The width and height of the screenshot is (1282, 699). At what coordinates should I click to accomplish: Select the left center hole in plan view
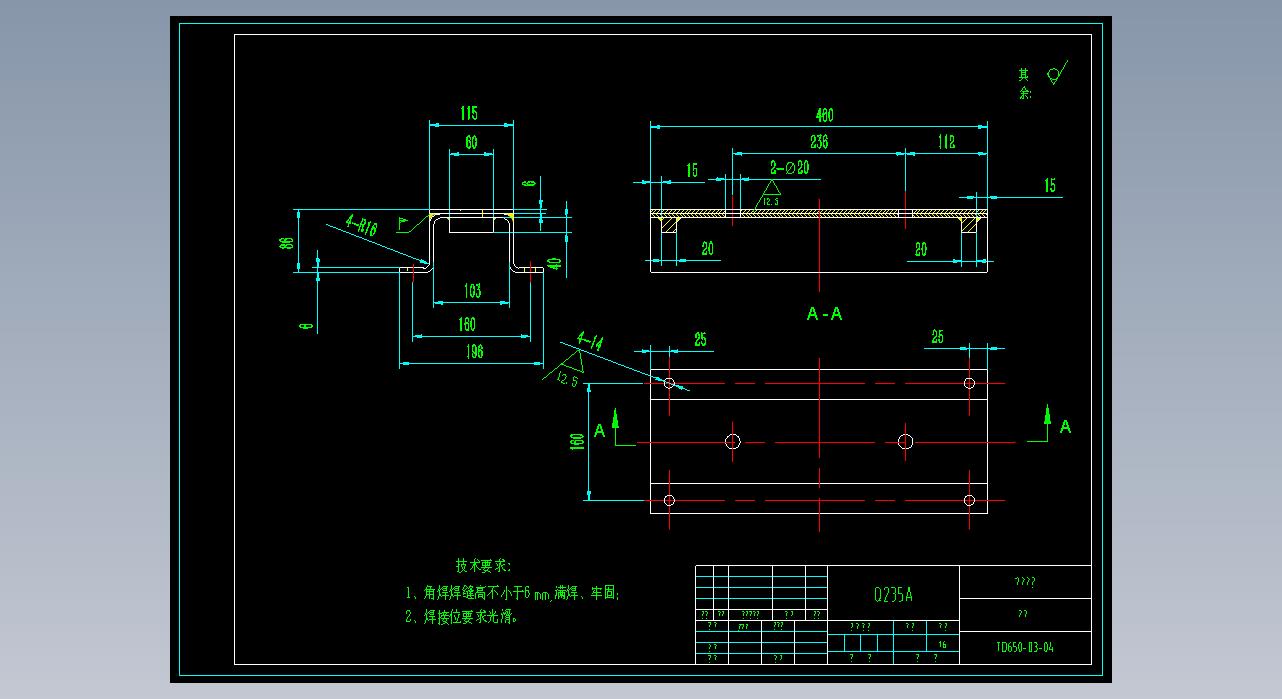(x=732, y=441)
